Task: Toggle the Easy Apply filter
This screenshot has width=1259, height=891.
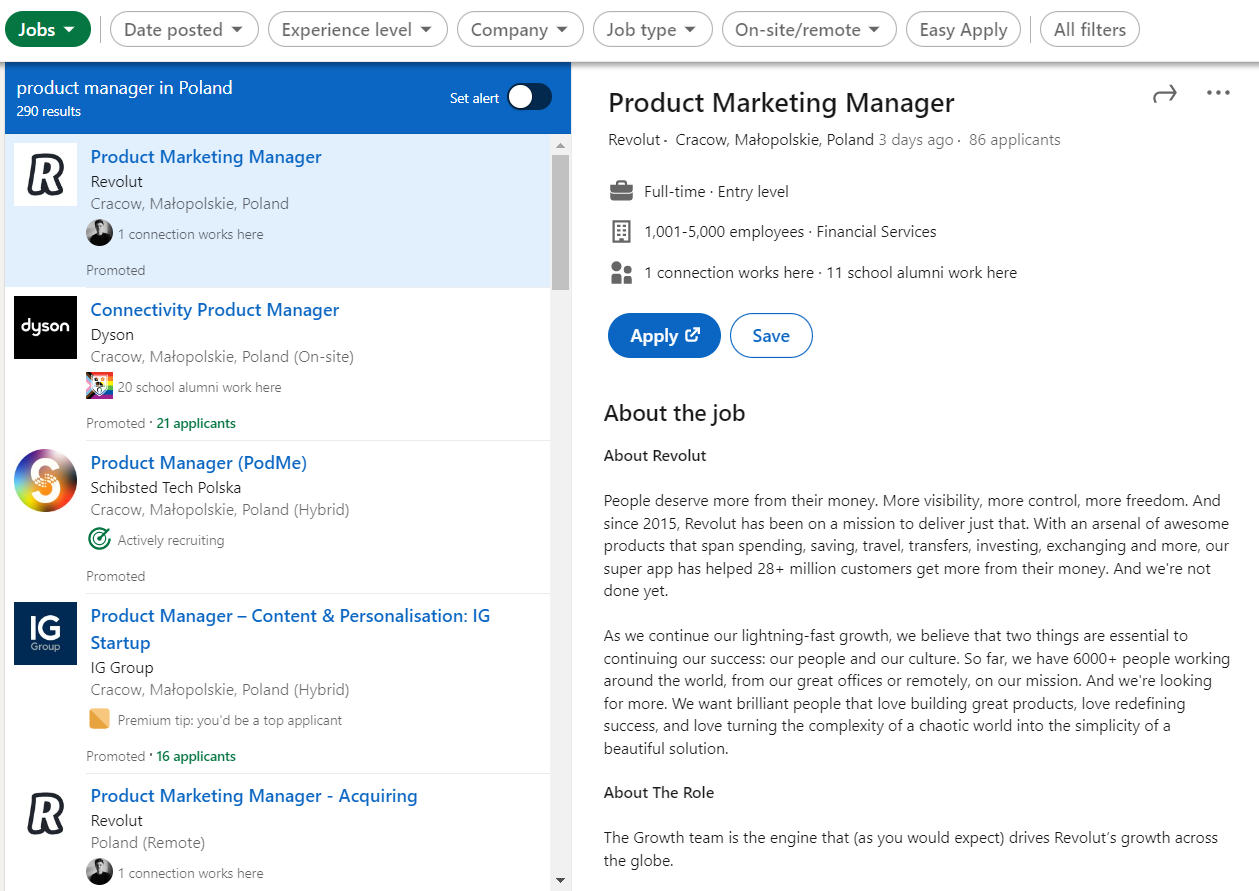Action: tap(963, 30)
